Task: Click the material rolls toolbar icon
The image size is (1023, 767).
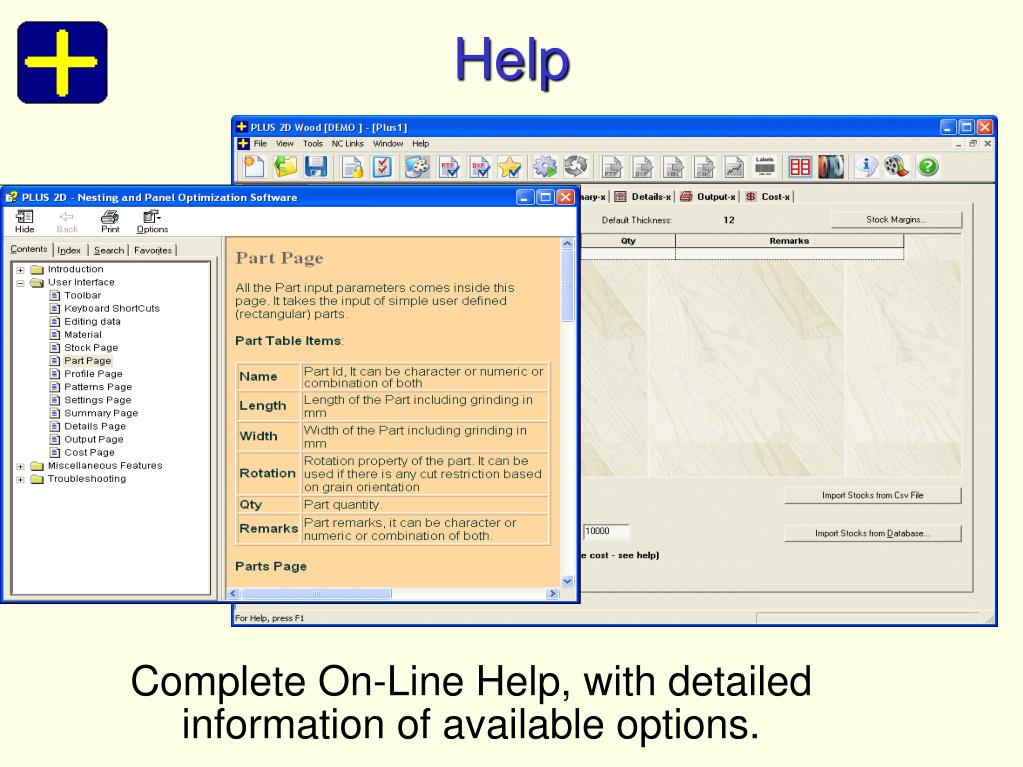Action: [x=831, y=167]
